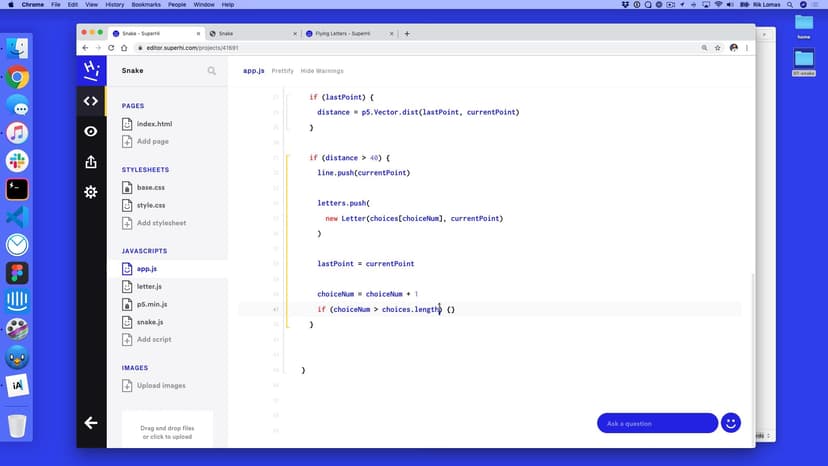The image size is (828, 466).
Task: Click Add script link
Action: [154, 340]
